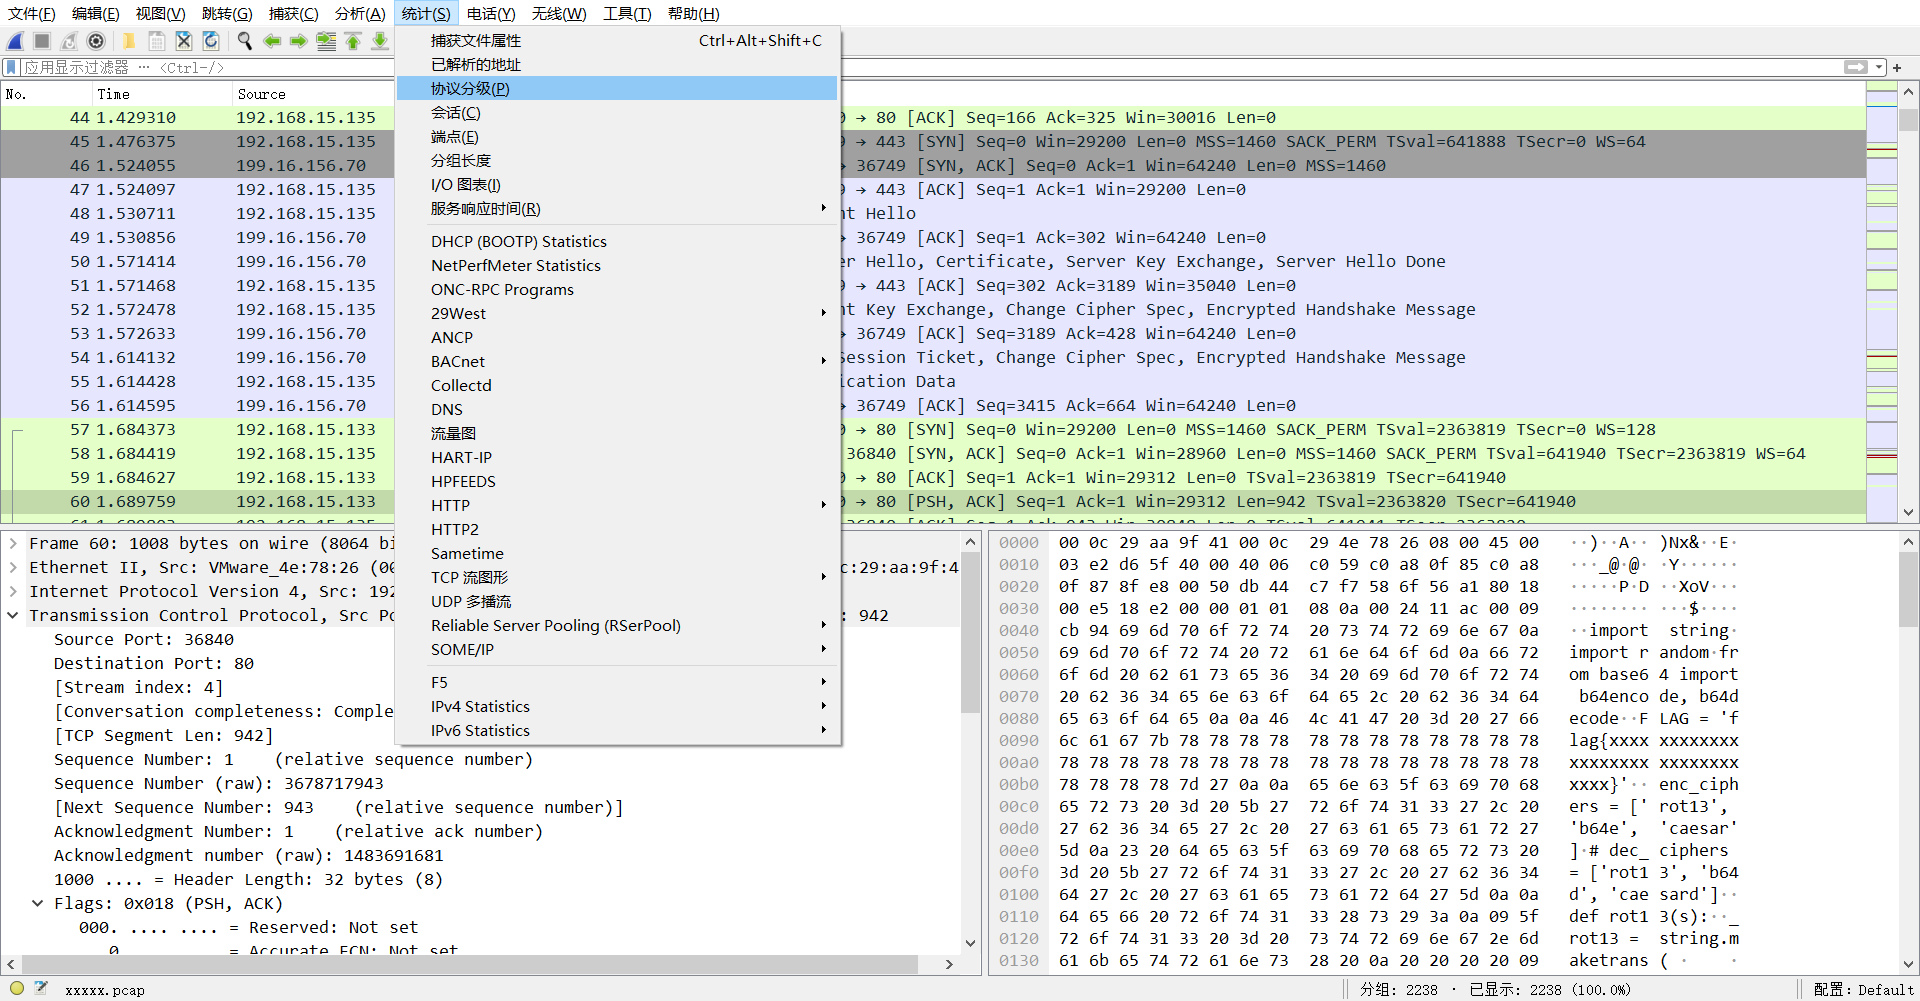The width and height of the screenshot is (1920, 1001).
Task: Select the HTTP2 menu entry
Action: pyautogui.click(x=617, y=529)
